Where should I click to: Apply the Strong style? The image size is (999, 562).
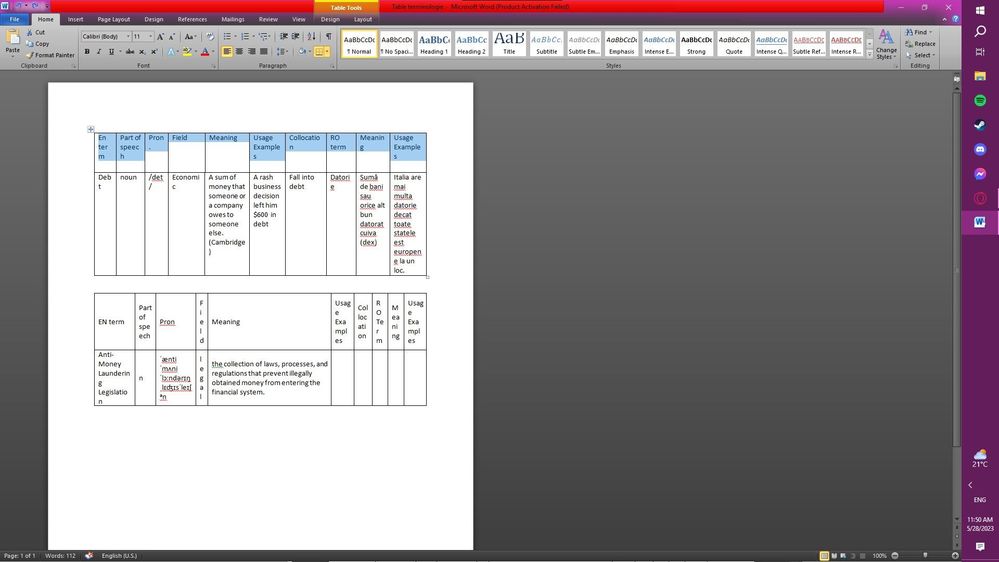coord(696,43)
